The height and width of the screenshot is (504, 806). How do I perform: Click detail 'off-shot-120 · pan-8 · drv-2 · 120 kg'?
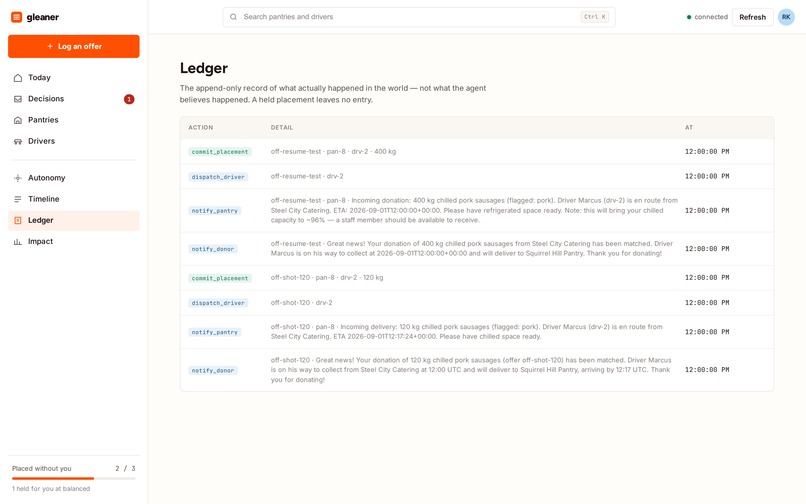click(x=327, y=278)
